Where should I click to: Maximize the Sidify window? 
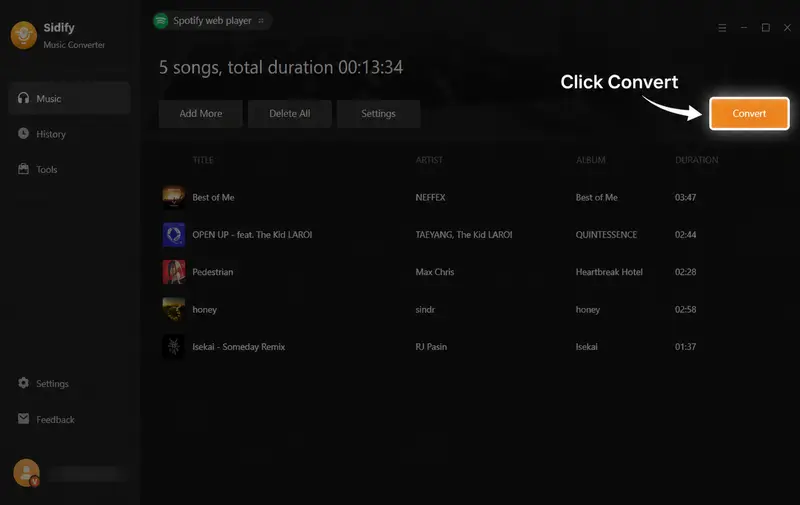pyautogui.click(x=766, y=28)
